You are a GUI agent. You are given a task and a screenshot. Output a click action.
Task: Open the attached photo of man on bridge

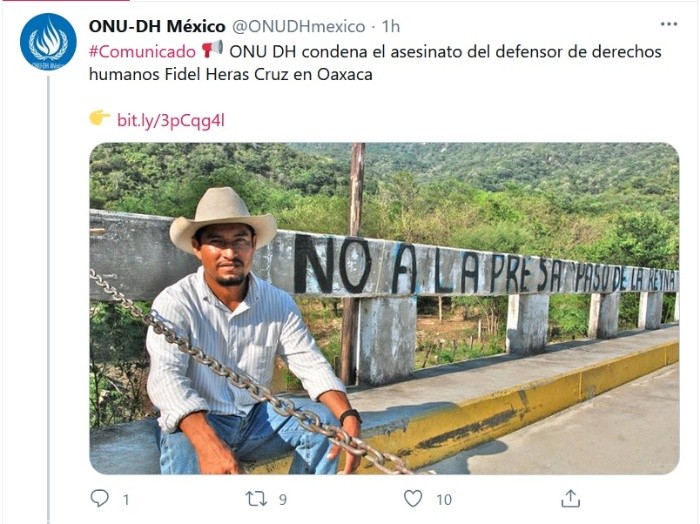point(384,308)
